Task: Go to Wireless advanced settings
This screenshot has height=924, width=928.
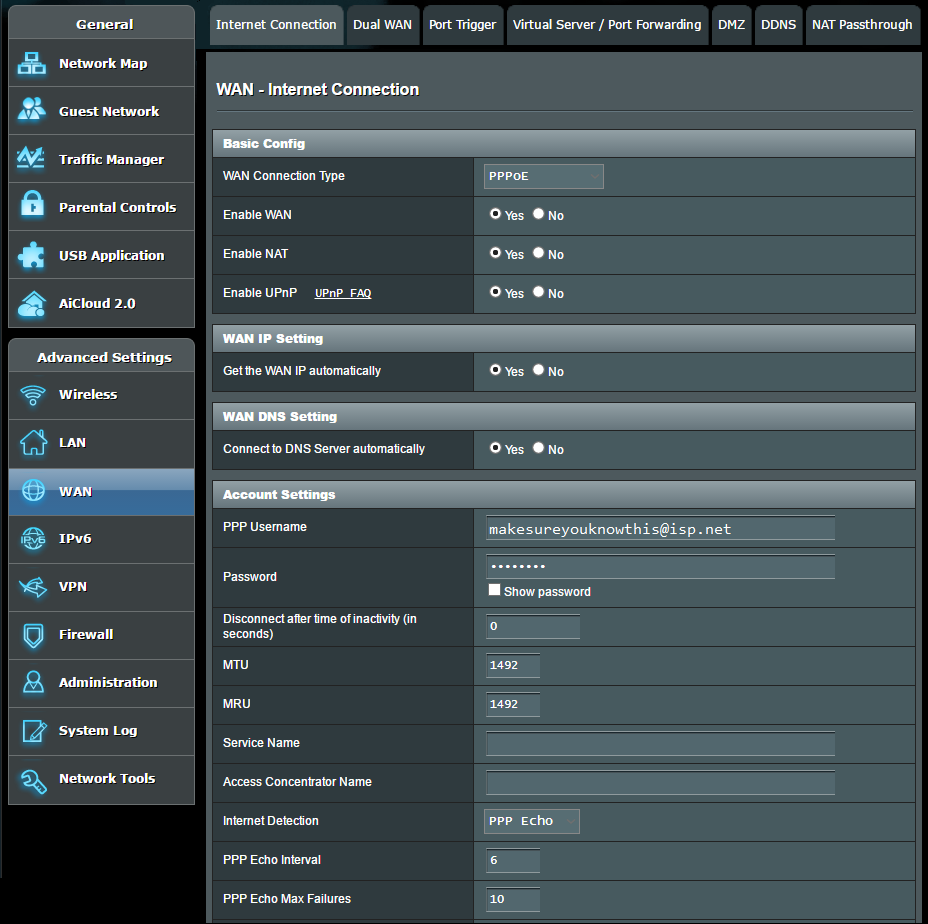Action: tap(101, 395)
